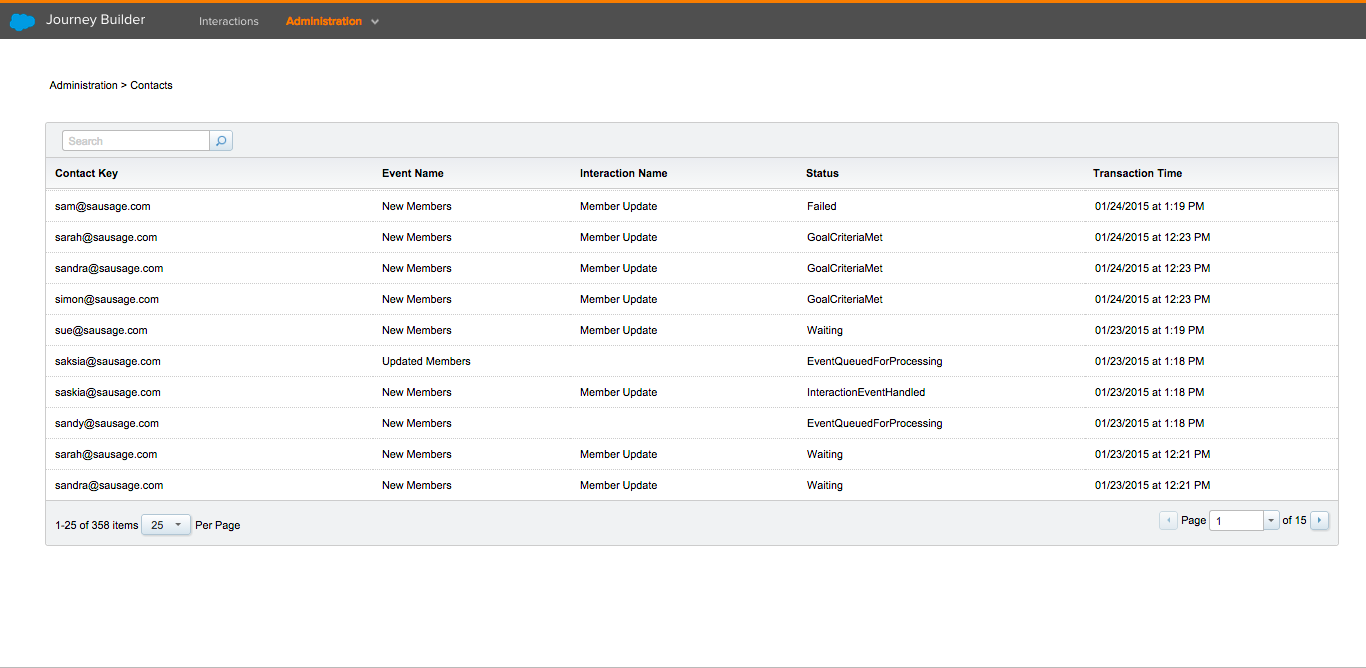Open the page number dropdown arrow
Screen dimensions: 1366x668
[x=1271, y=520]
